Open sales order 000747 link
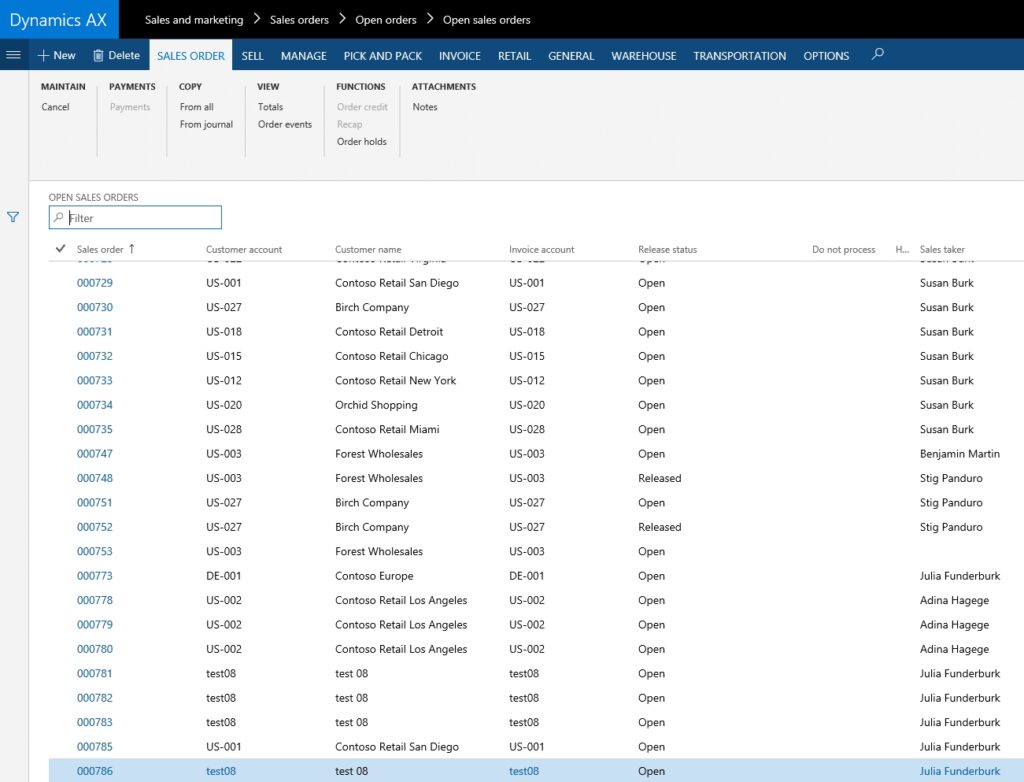 click(95, 454)
